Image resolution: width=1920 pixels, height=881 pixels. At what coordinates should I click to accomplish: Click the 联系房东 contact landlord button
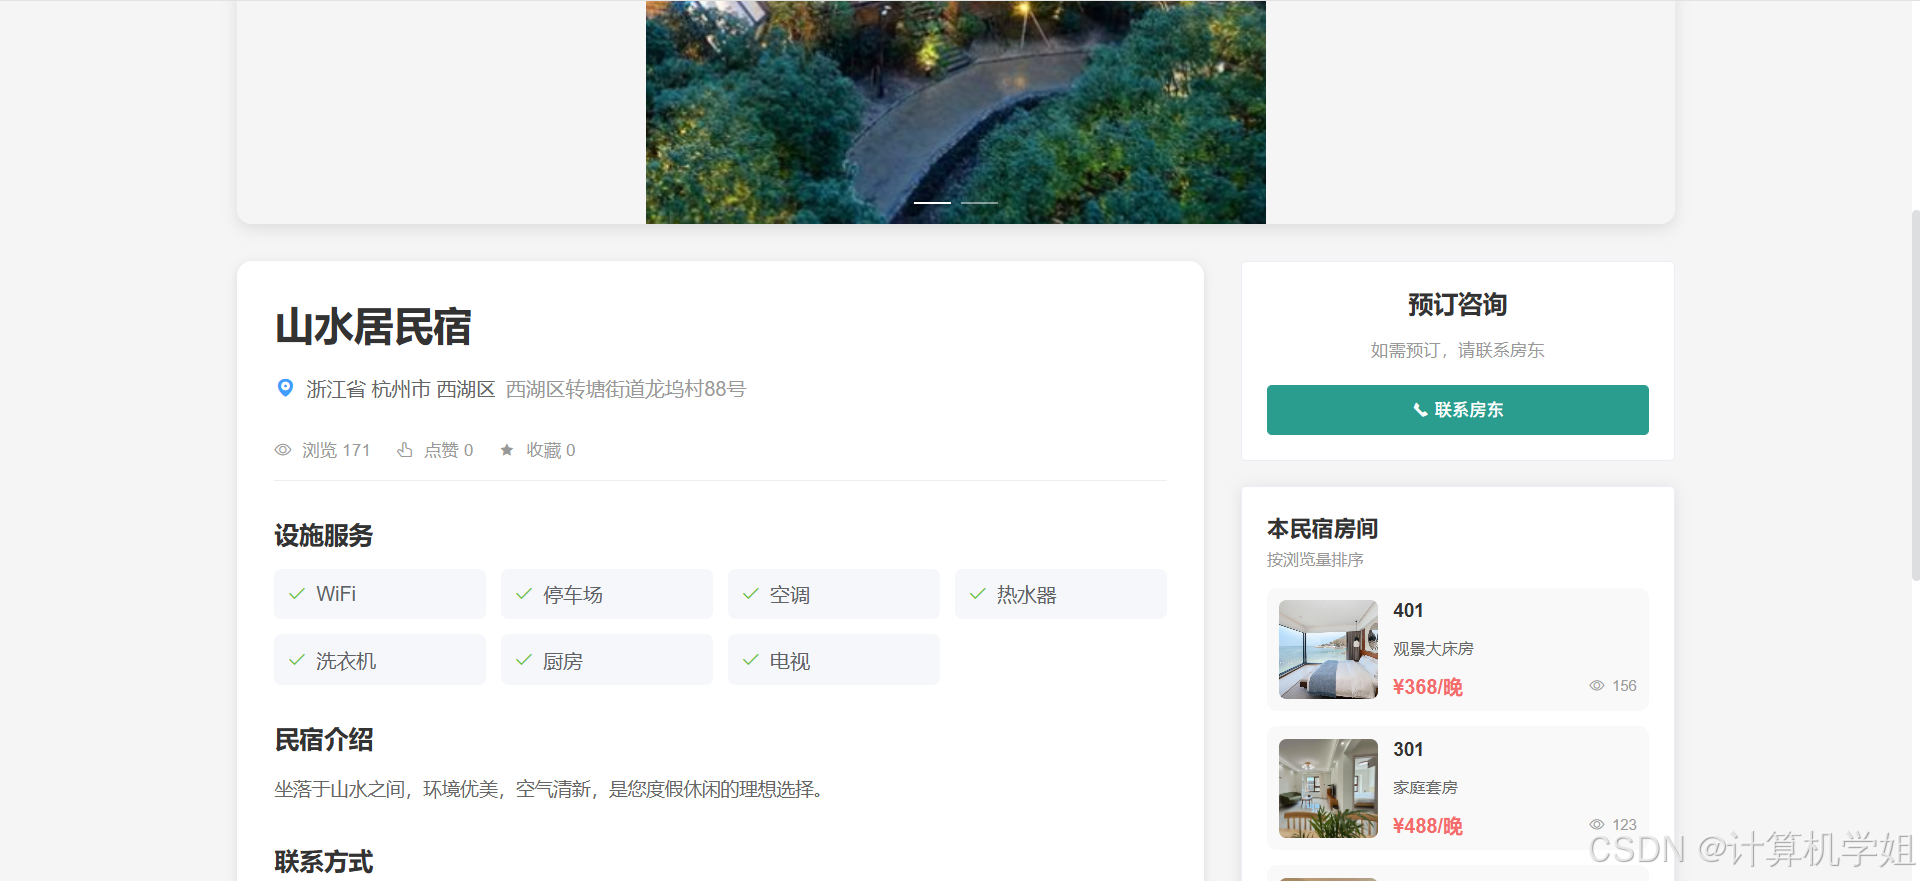1458,410
